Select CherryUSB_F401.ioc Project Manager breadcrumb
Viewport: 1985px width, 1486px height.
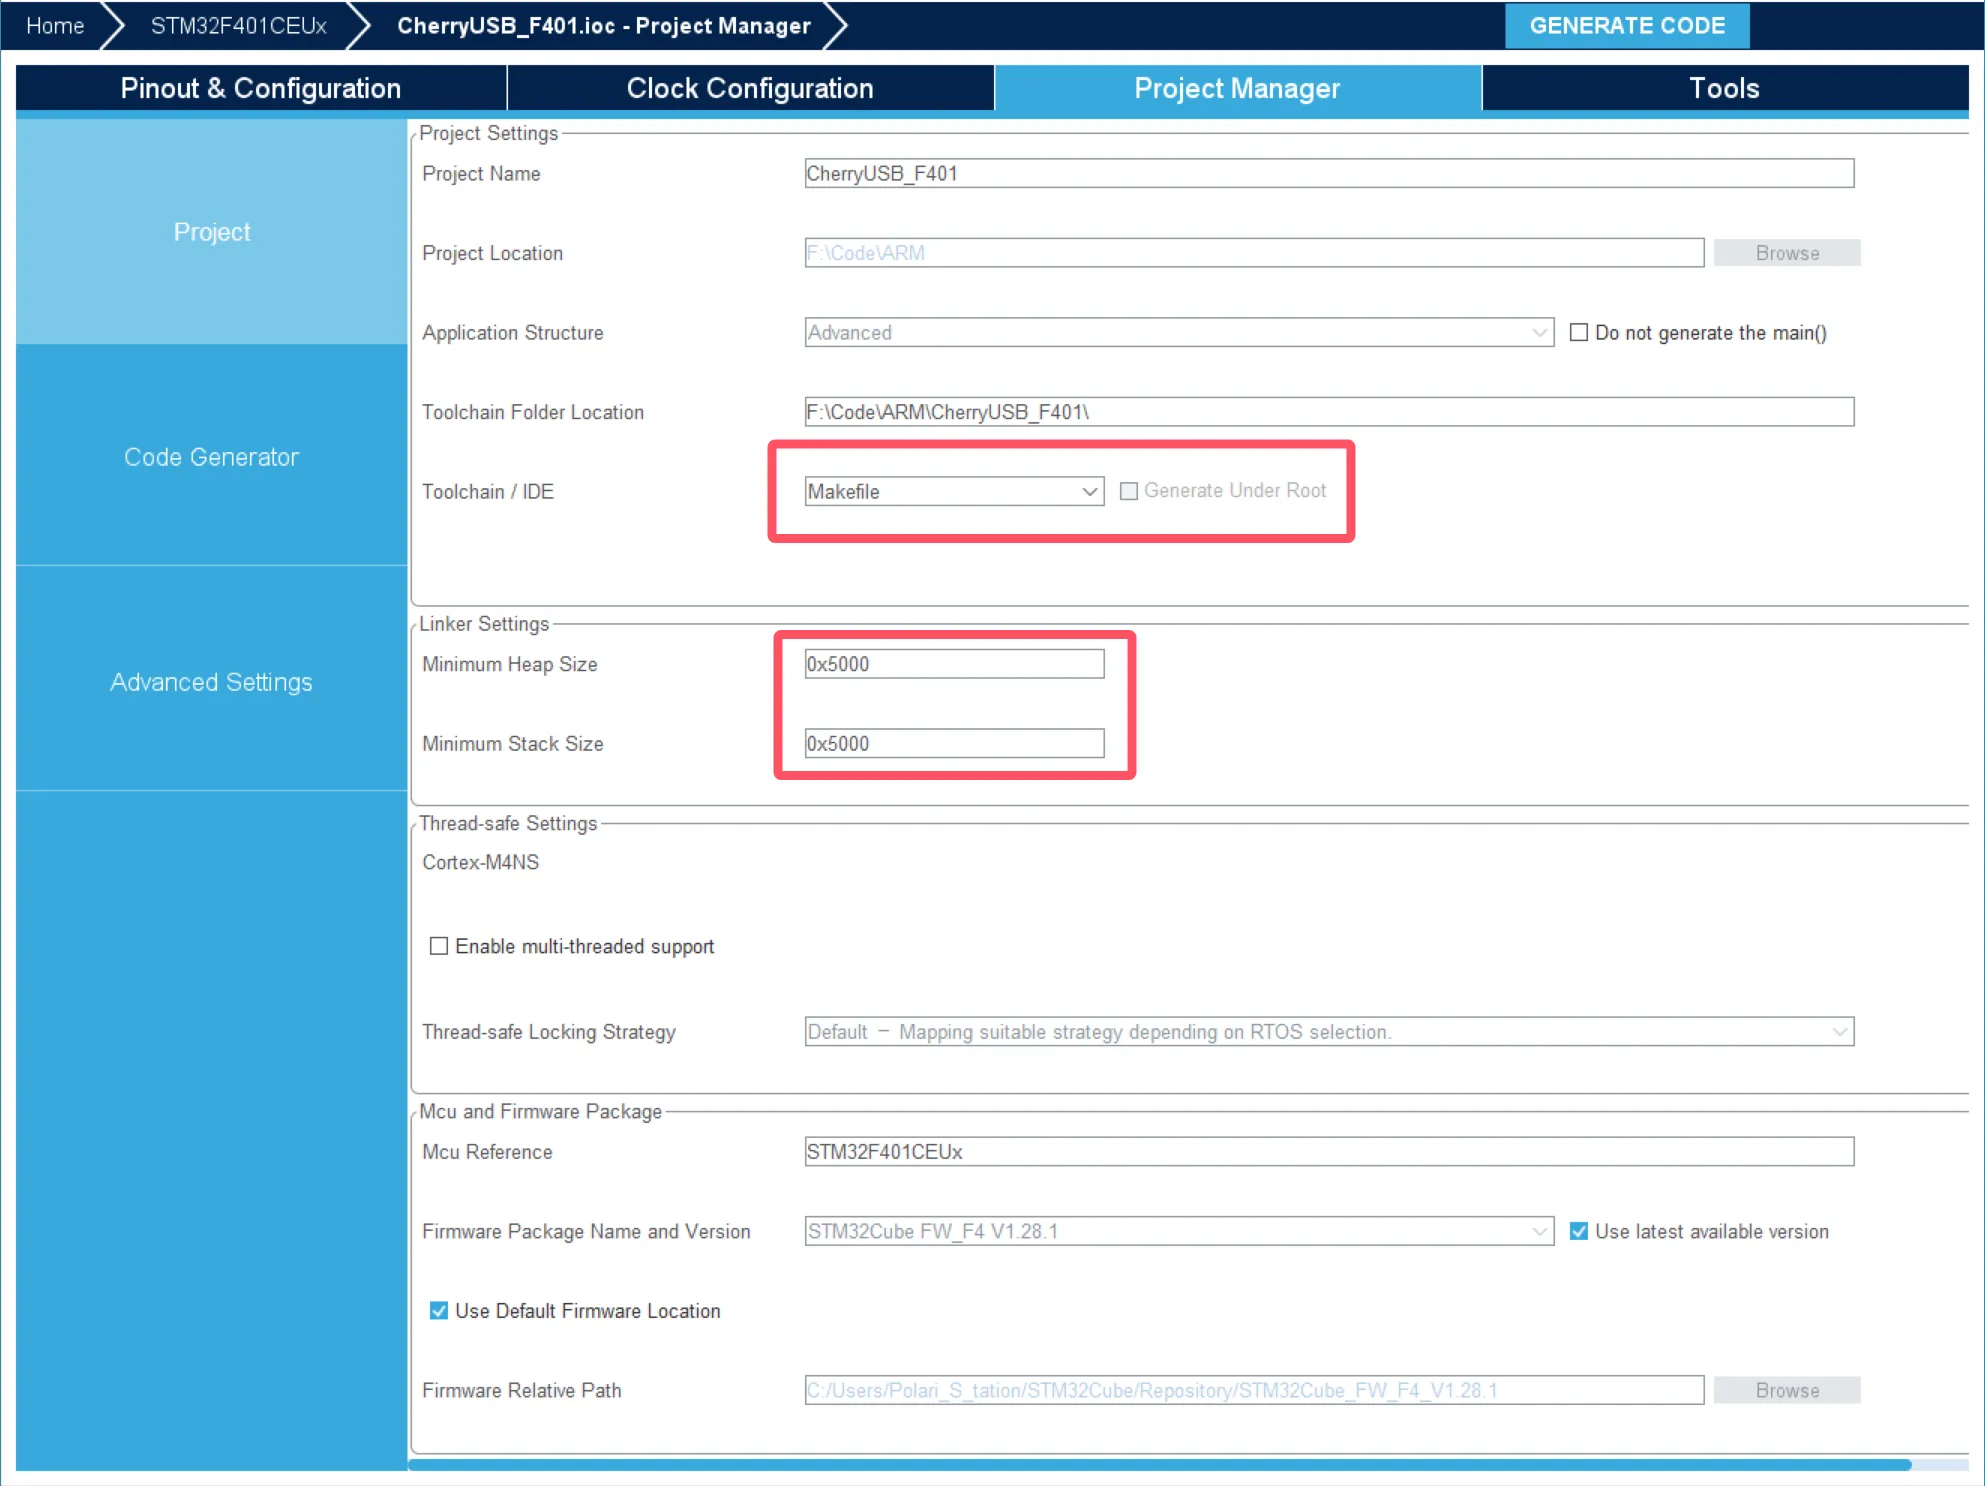(603, 25)
